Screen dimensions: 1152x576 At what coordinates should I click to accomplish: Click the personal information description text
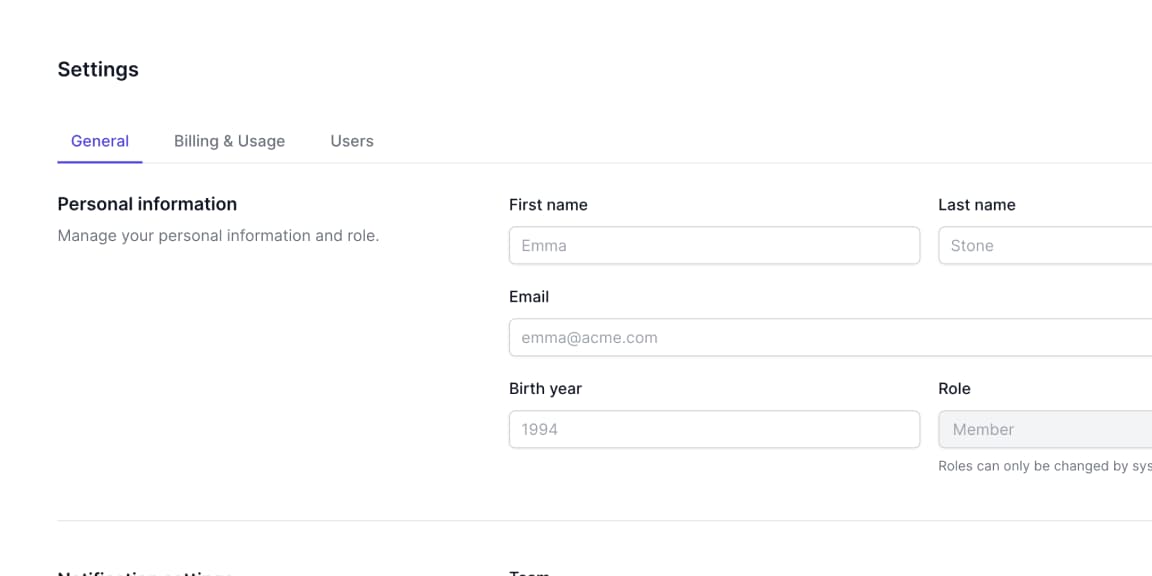coord(218,235)
